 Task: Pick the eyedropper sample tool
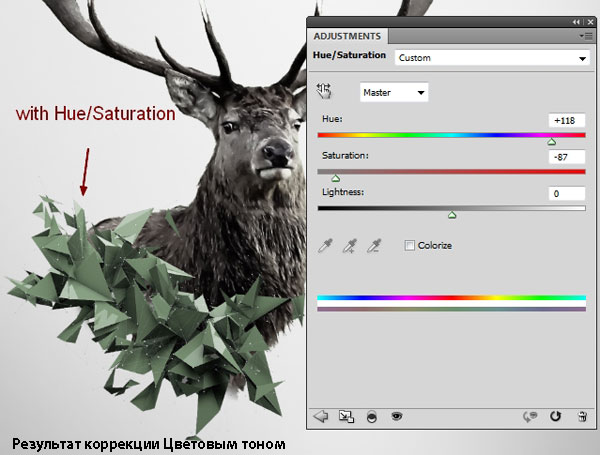325,246
